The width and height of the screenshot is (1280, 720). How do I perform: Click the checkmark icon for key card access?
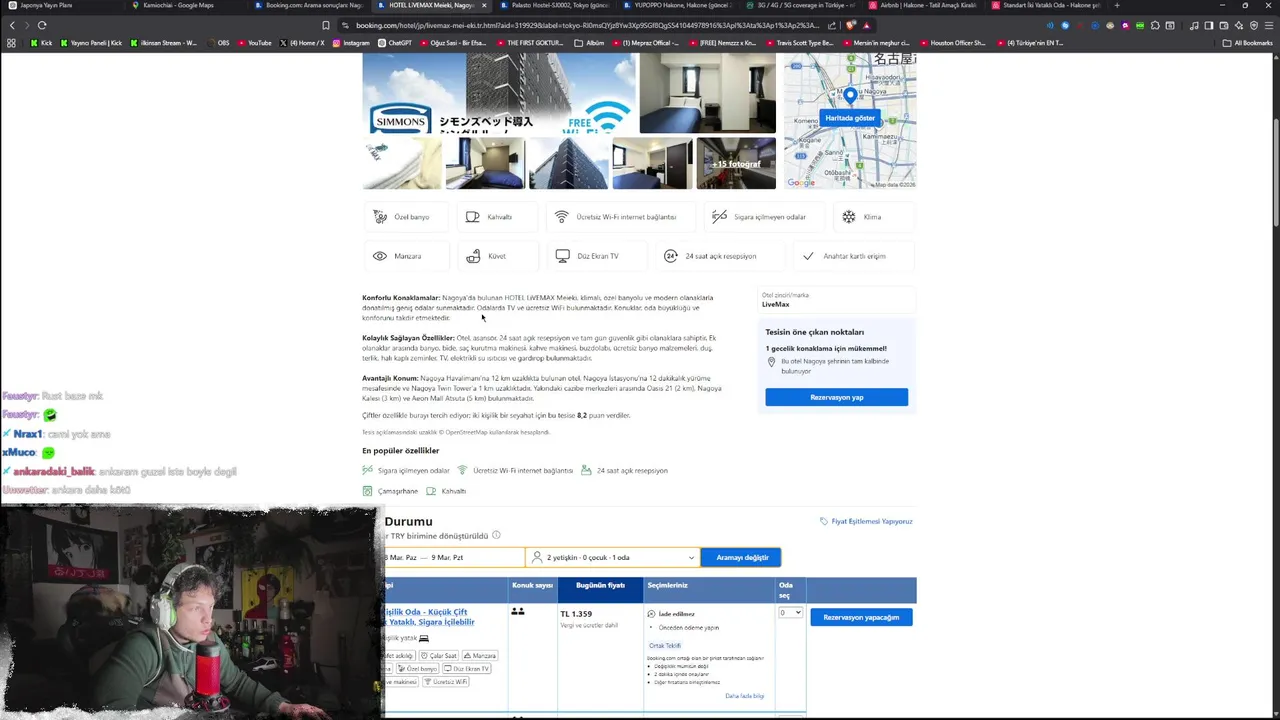click(x=808, y=256)
